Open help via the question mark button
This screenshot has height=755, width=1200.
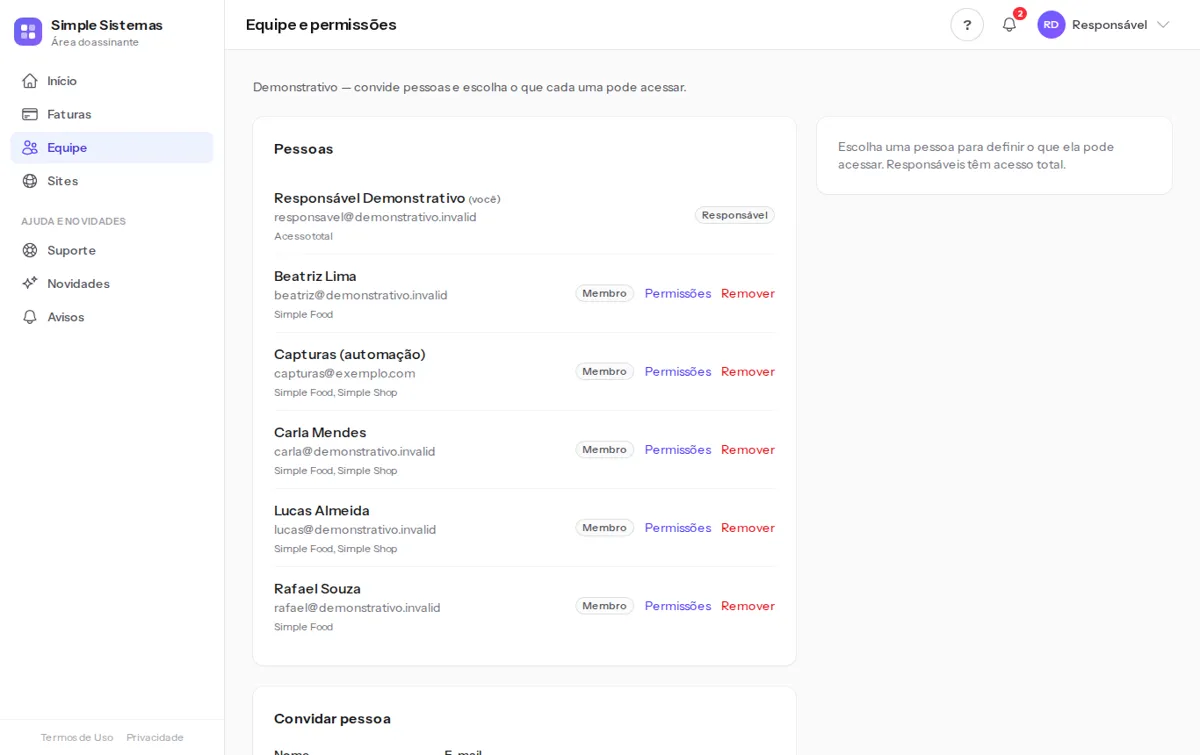[x=967, y=25]
